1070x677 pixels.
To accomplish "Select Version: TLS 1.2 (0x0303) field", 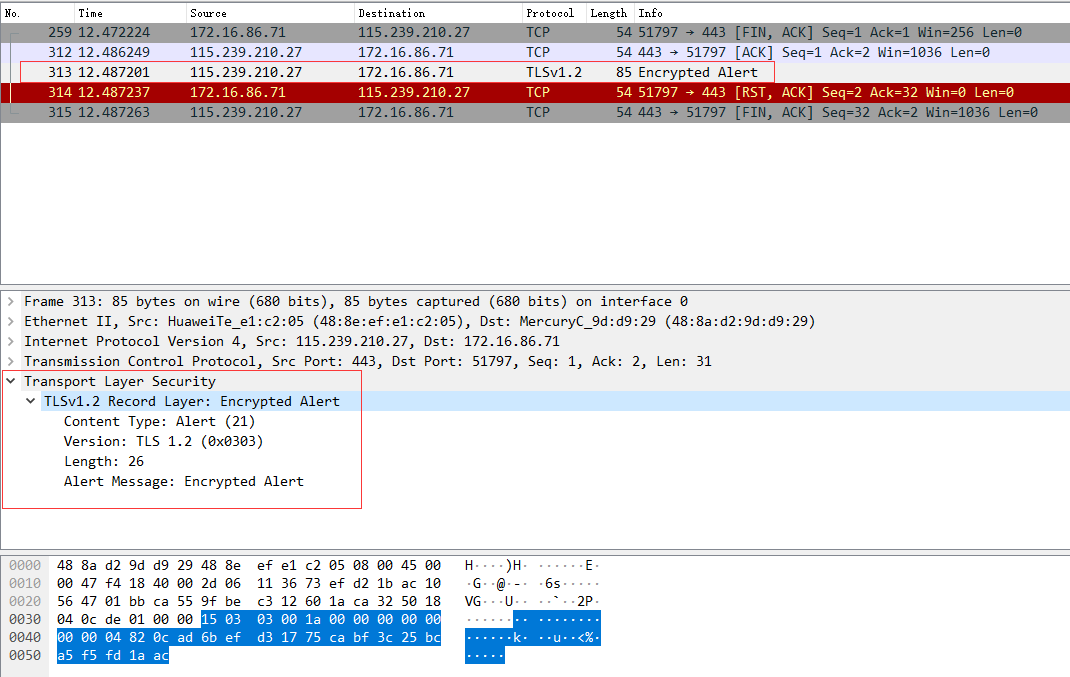I will pos(163,441).
